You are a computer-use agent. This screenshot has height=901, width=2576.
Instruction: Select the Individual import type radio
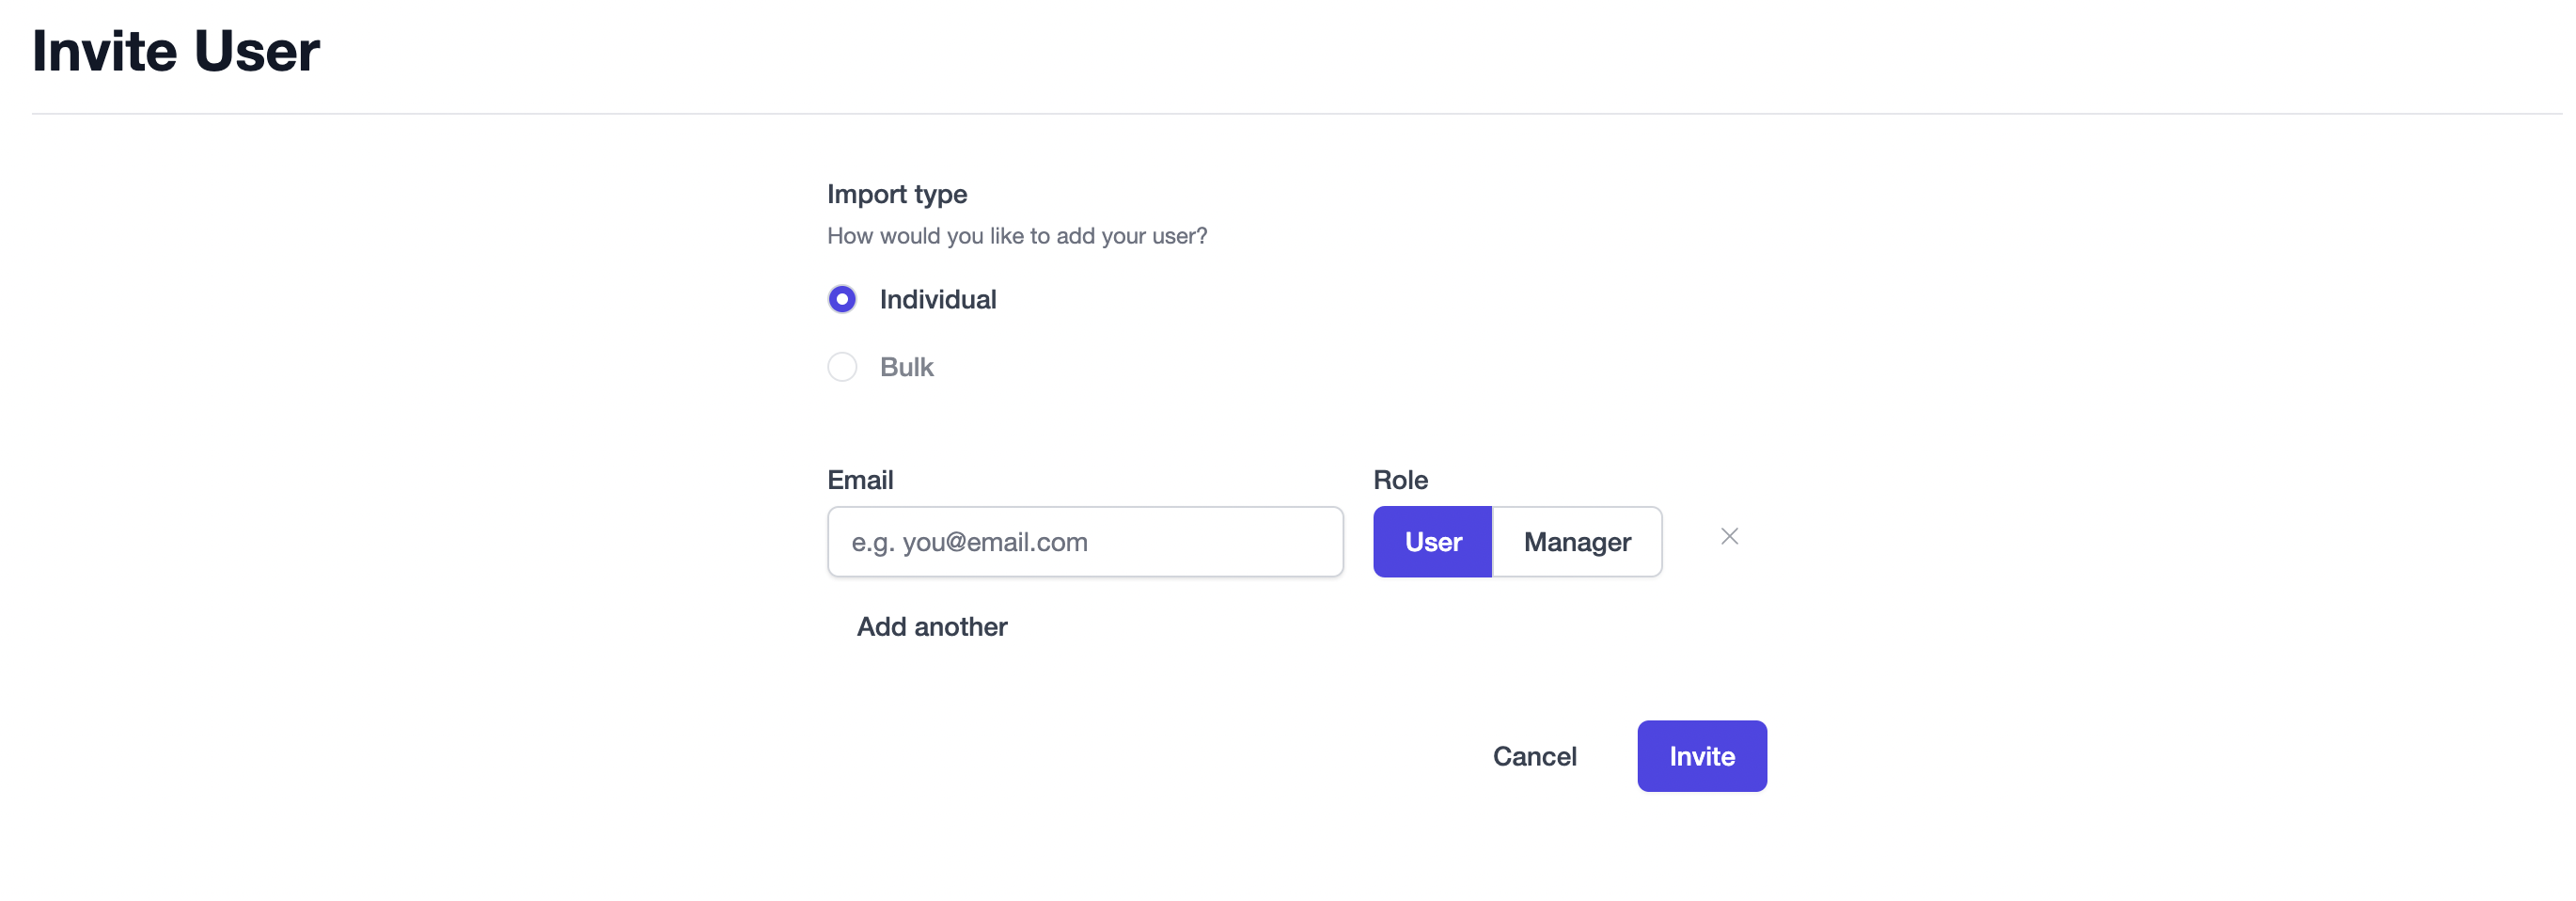842,299
